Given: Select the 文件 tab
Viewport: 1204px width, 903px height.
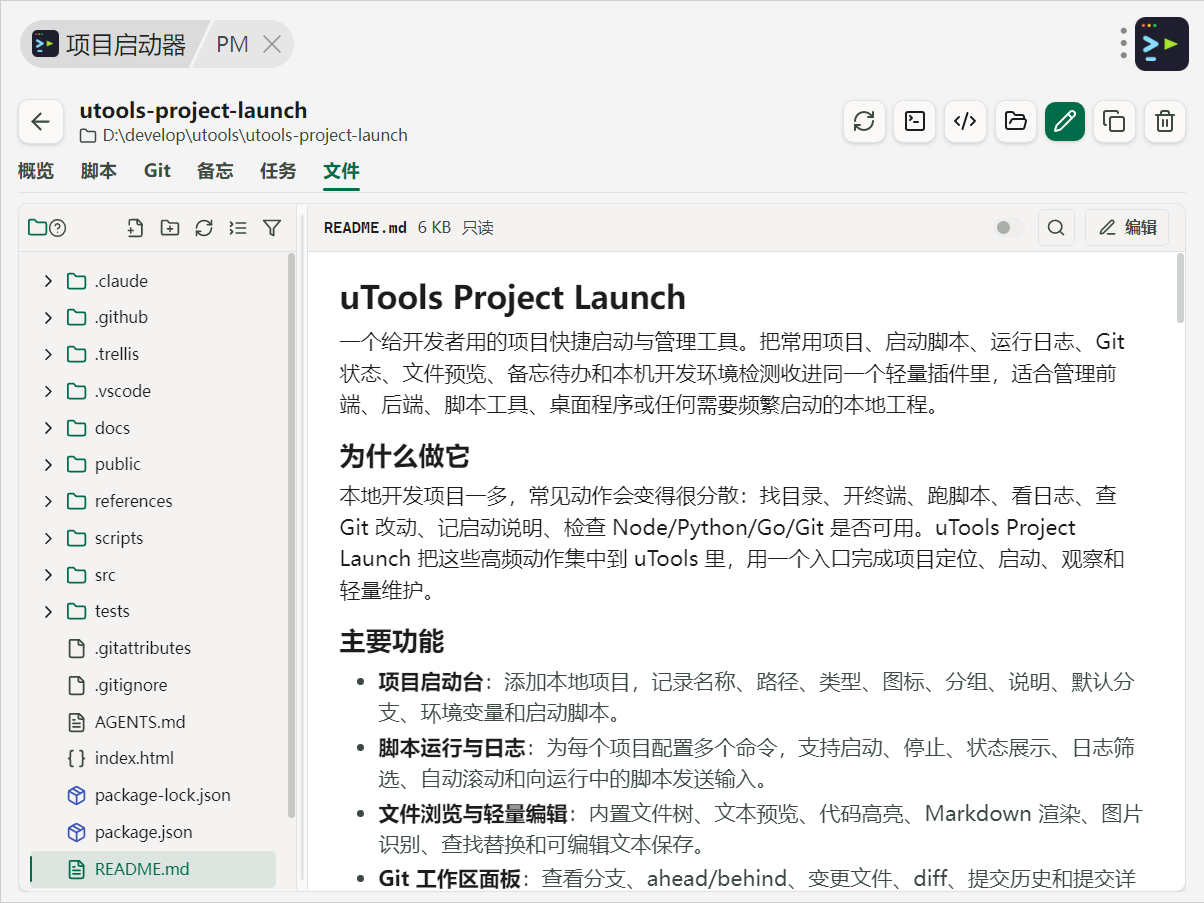Looking at the screenshot, I should 341,171.
